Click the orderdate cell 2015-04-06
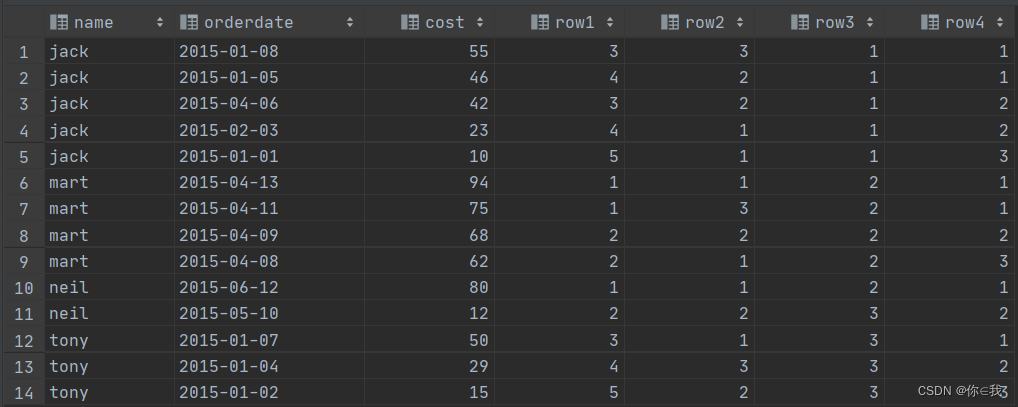 click(x=269, y=103)
